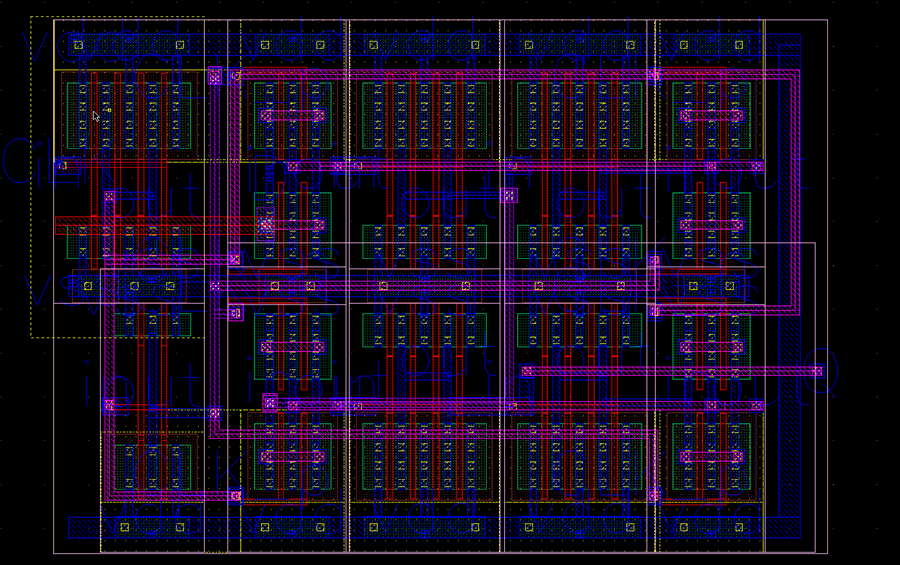
Task: Select the metal strap across the bottom-right transistor
Action: coord(711,456)
